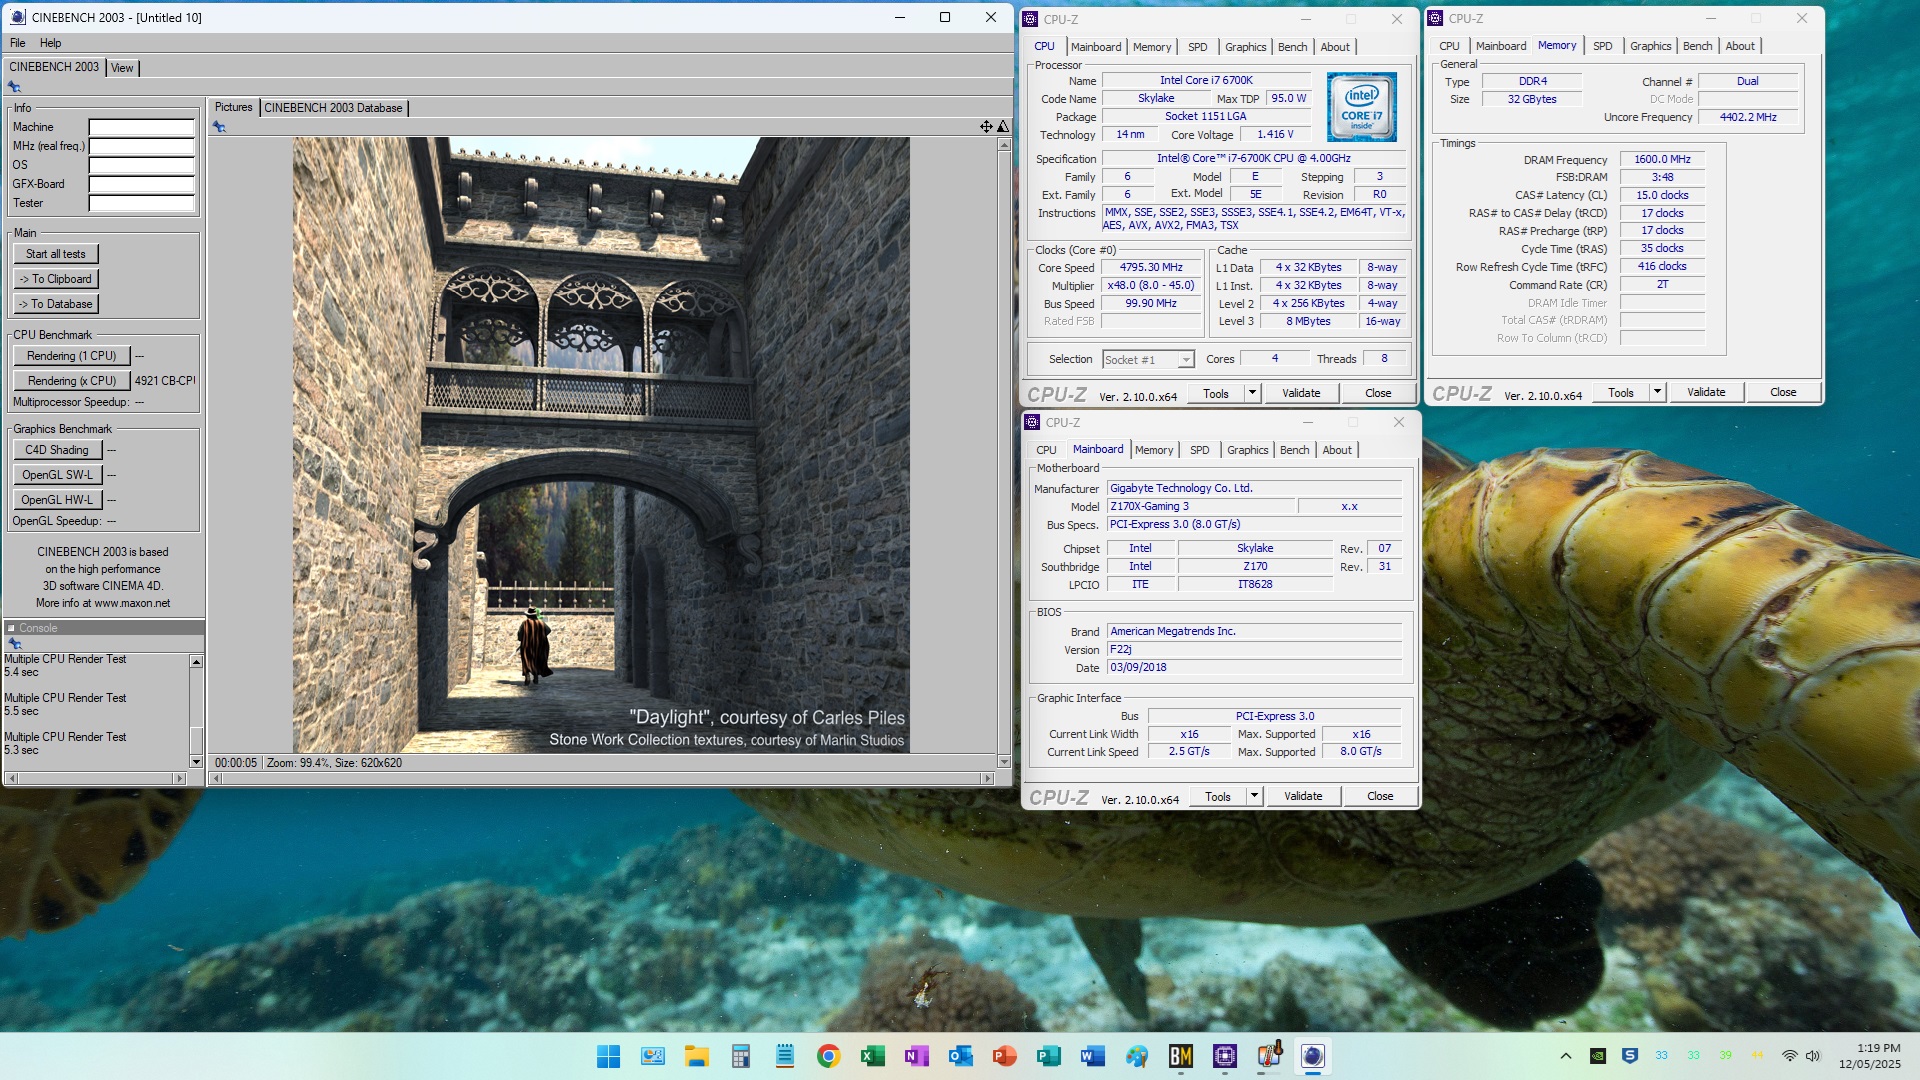This screenshot has height=1080, width=1920.
Task: Open Calculator from the taskbar
Action: point(740,1056)
